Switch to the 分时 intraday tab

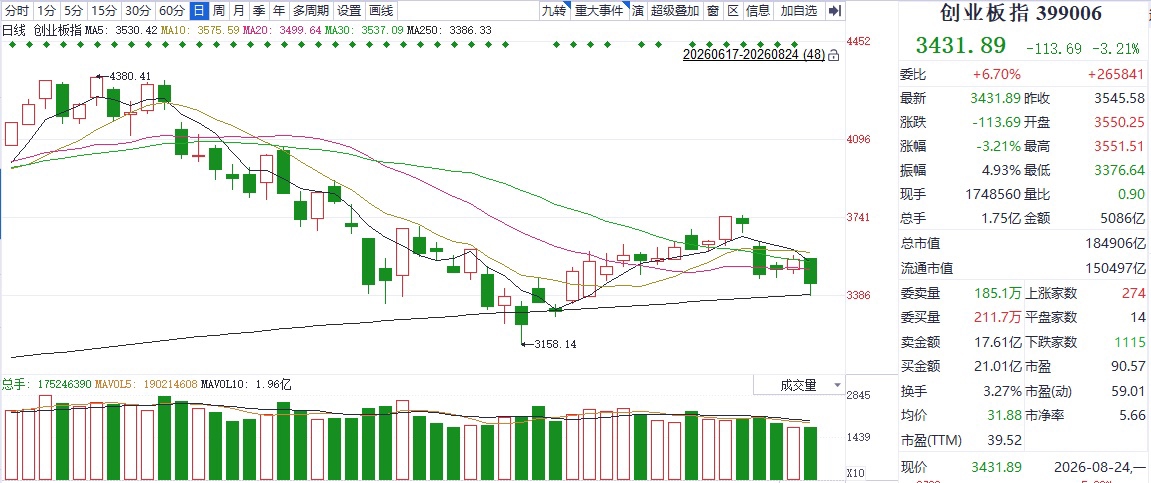pyautogui.click(x=17, y=10)
